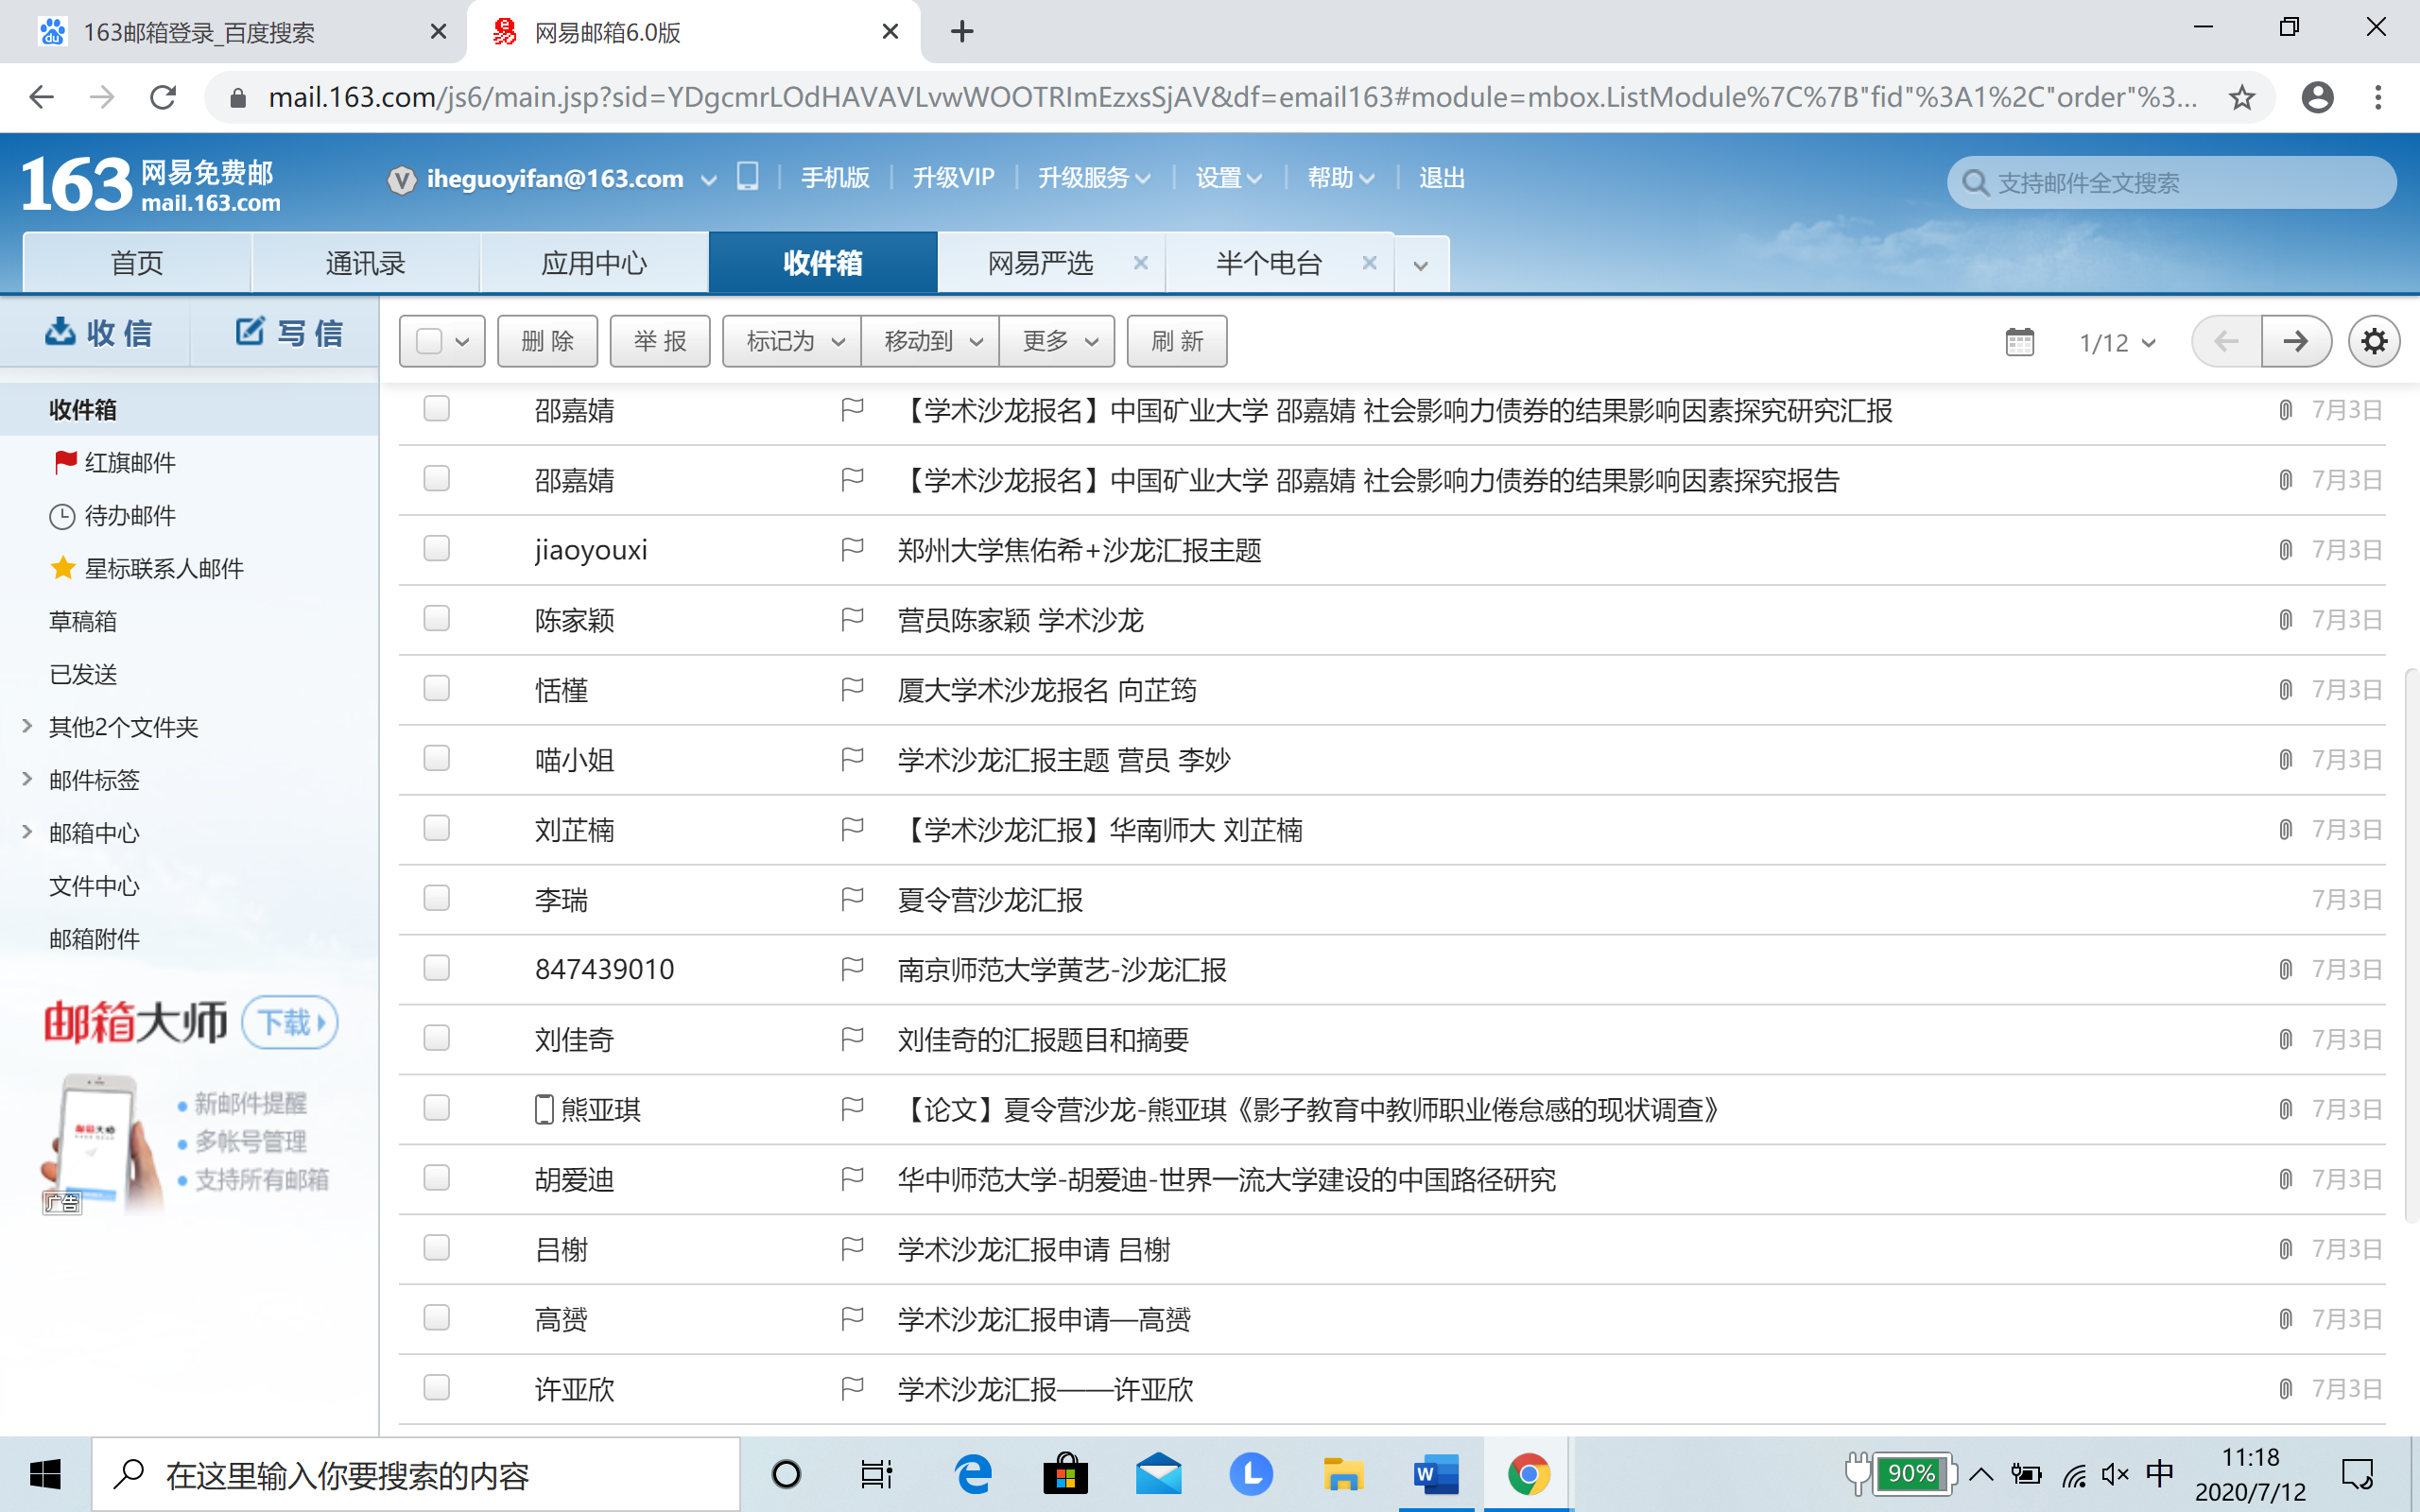2420x1512 pixels.
Task: Open the 半个电台 tab
Action: [1268, 263]
